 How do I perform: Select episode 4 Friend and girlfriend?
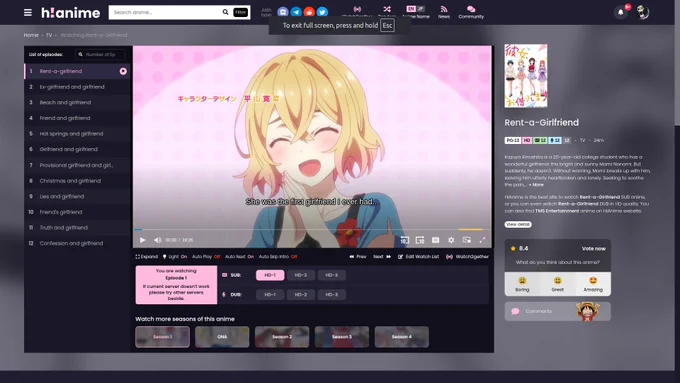point(77,118)
